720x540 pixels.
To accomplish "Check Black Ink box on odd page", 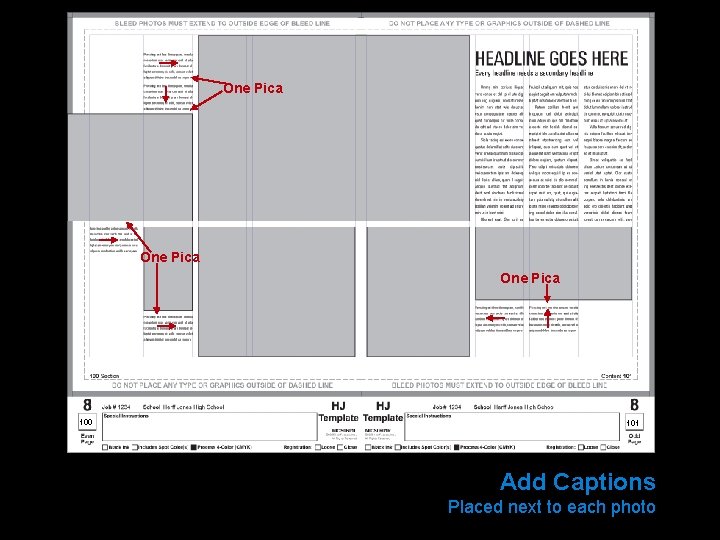I will click(x=368, y=447).
